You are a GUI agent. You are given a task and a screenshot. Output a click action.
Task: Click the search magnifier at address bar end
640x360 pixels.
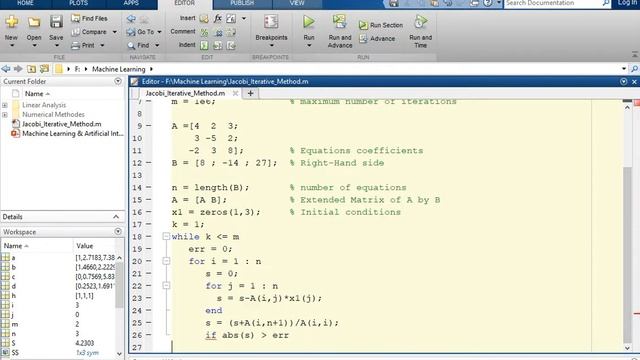[634, 69]
